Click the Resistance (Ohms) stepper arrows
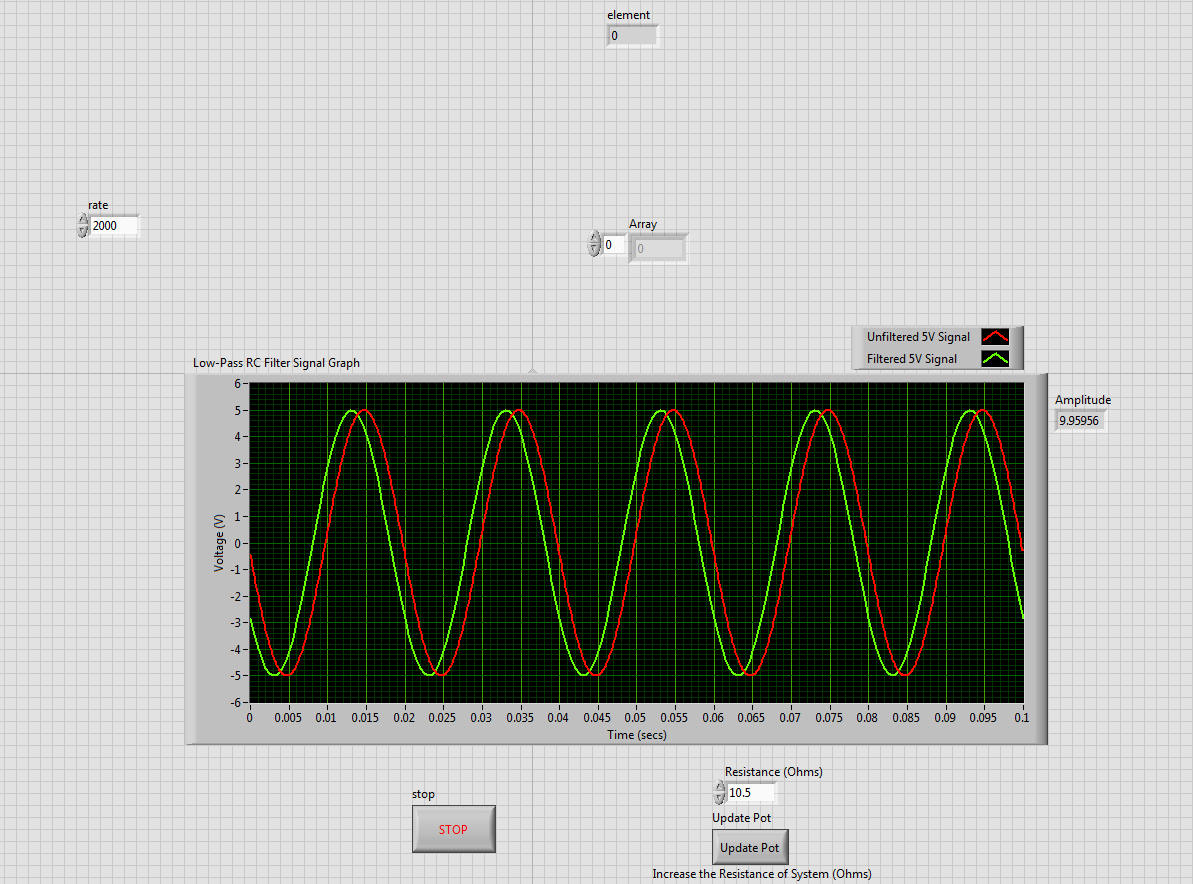This screenshot has height=884, width=1193. pos(720,793)
